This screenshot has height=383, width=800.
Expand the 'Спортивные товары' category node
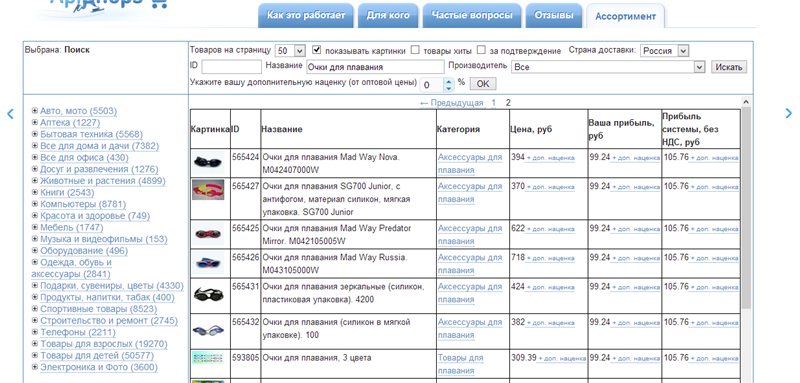coord(35,308)
